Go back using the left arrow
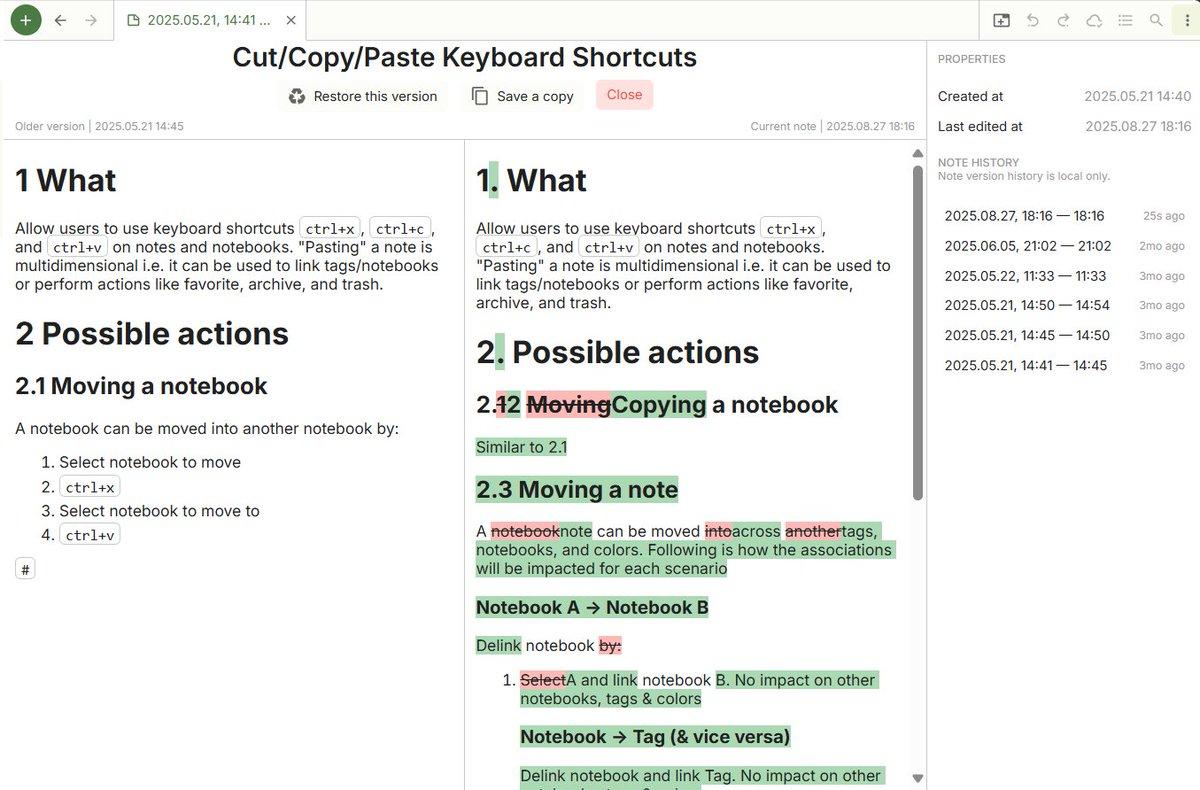This screenshot has width=1200, height=790. click(x=61, y=20)
